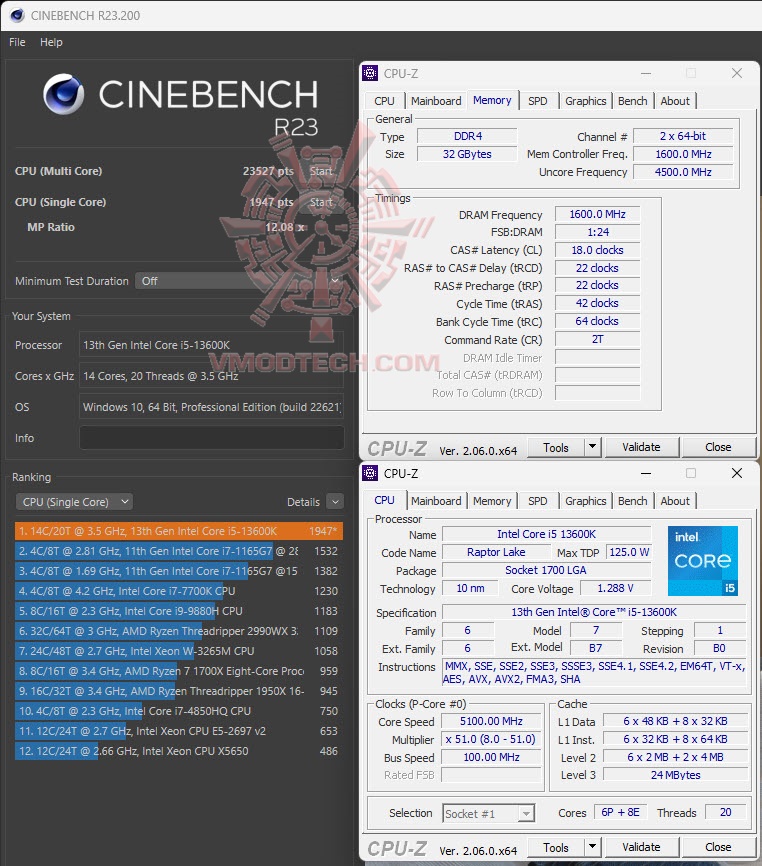
Task: Expand the ranking Details chevron
Action: pos(335,502)
